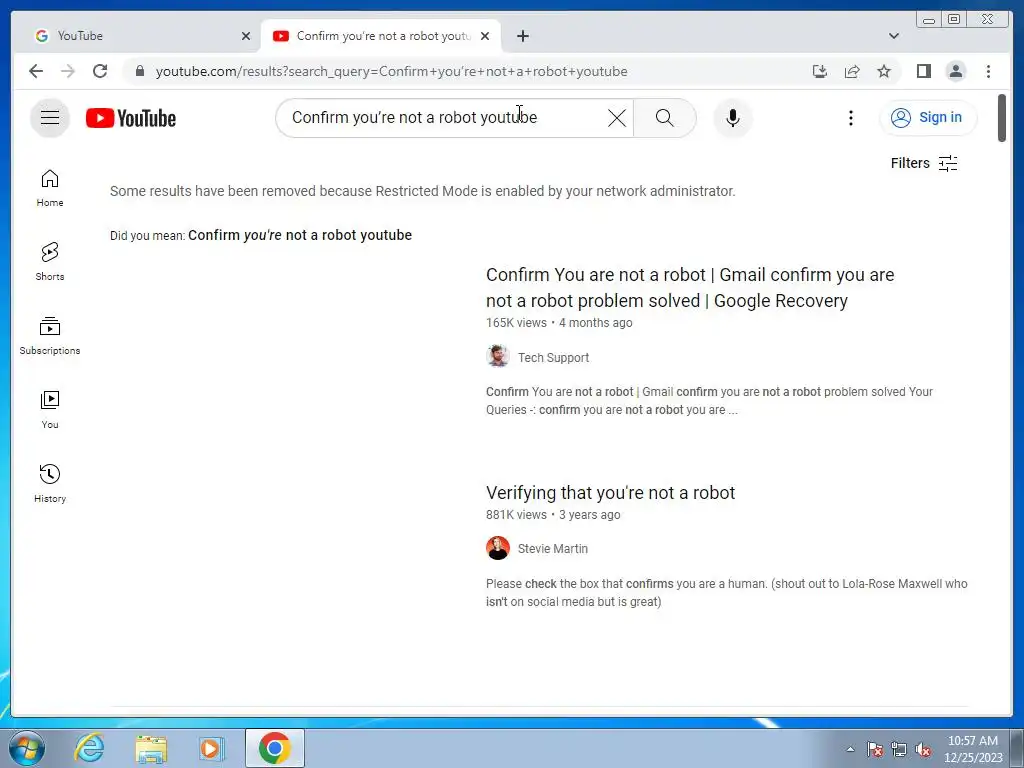Open Chrome profile avatar
Screen dimensions: 1024x768
coord(955,71)
